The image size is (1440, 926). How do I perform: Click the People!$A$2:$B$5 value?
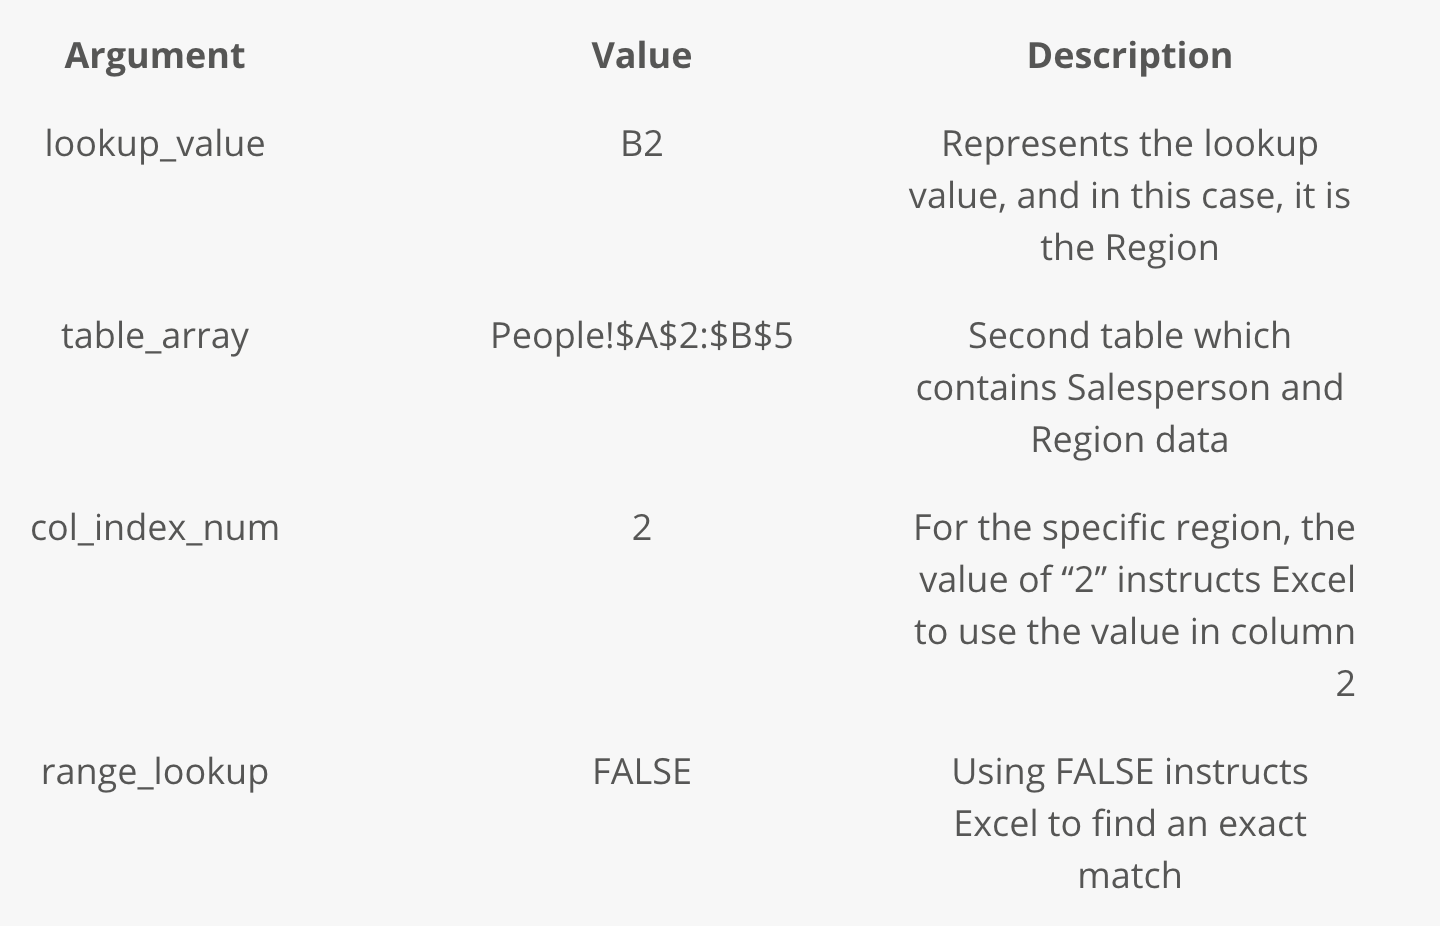[641, 336]
